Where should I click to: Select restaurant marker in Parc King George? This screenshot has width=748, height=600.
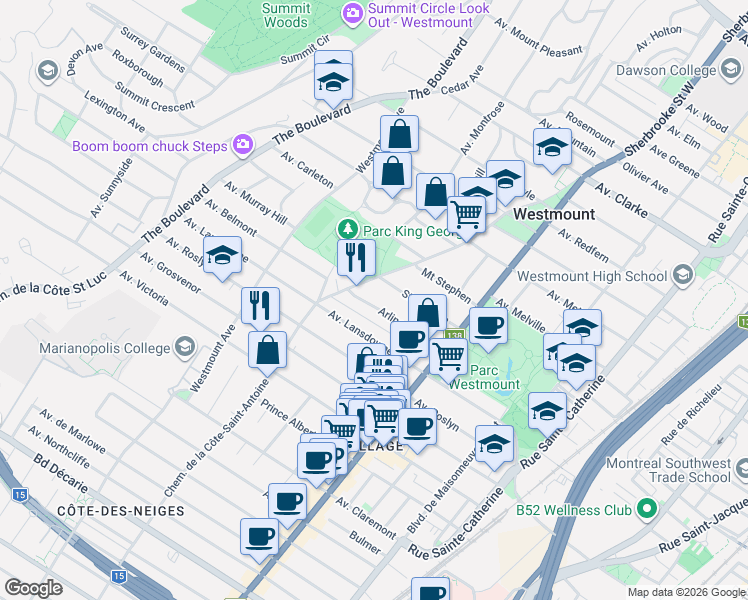(x=356, y=261)
